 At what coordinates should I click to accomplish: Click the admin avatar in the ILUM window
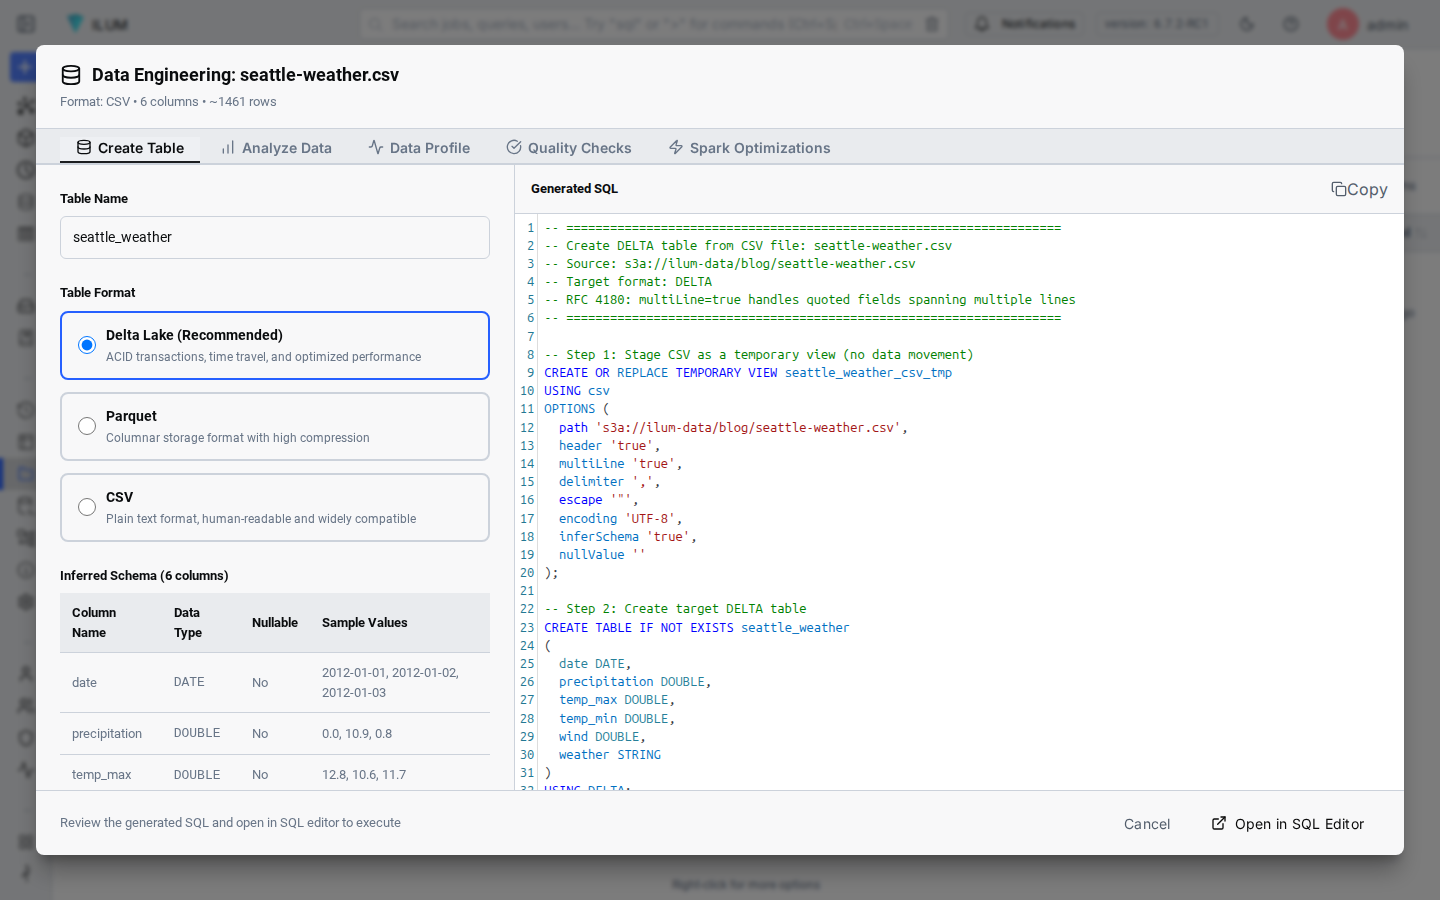click(x=1342, y=24)
